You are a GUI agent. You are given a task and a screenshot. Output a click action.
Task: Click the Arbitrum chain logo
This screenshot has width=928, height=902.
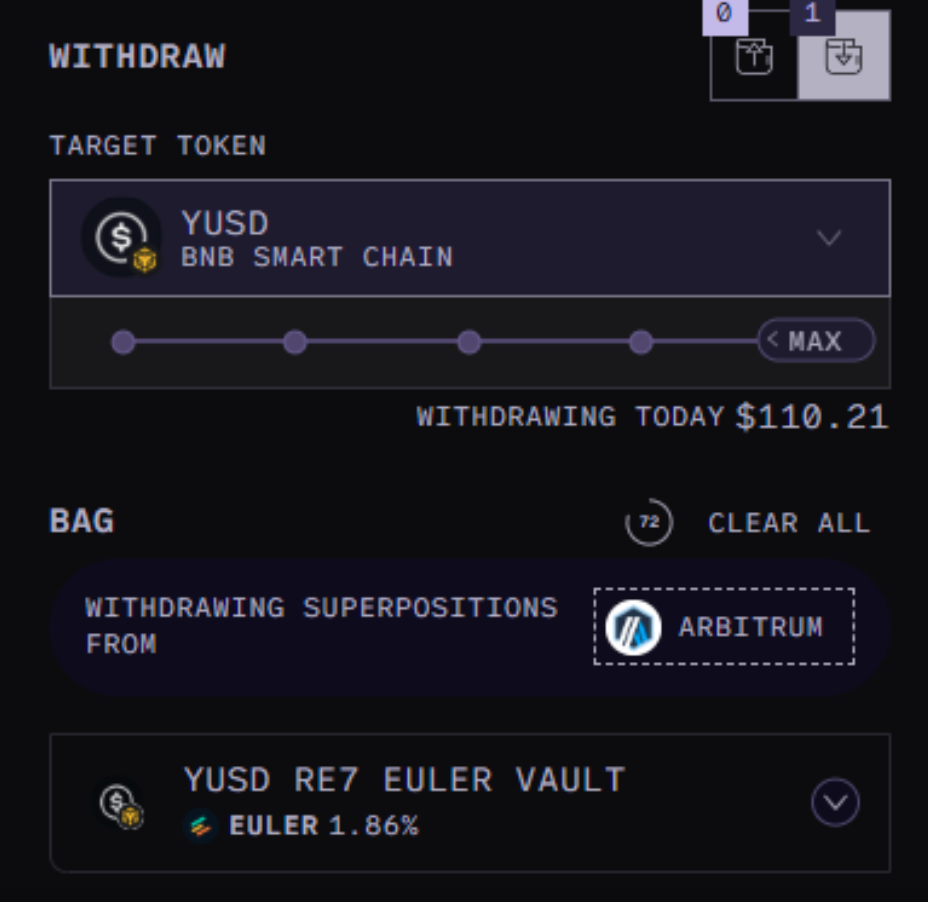633,627
